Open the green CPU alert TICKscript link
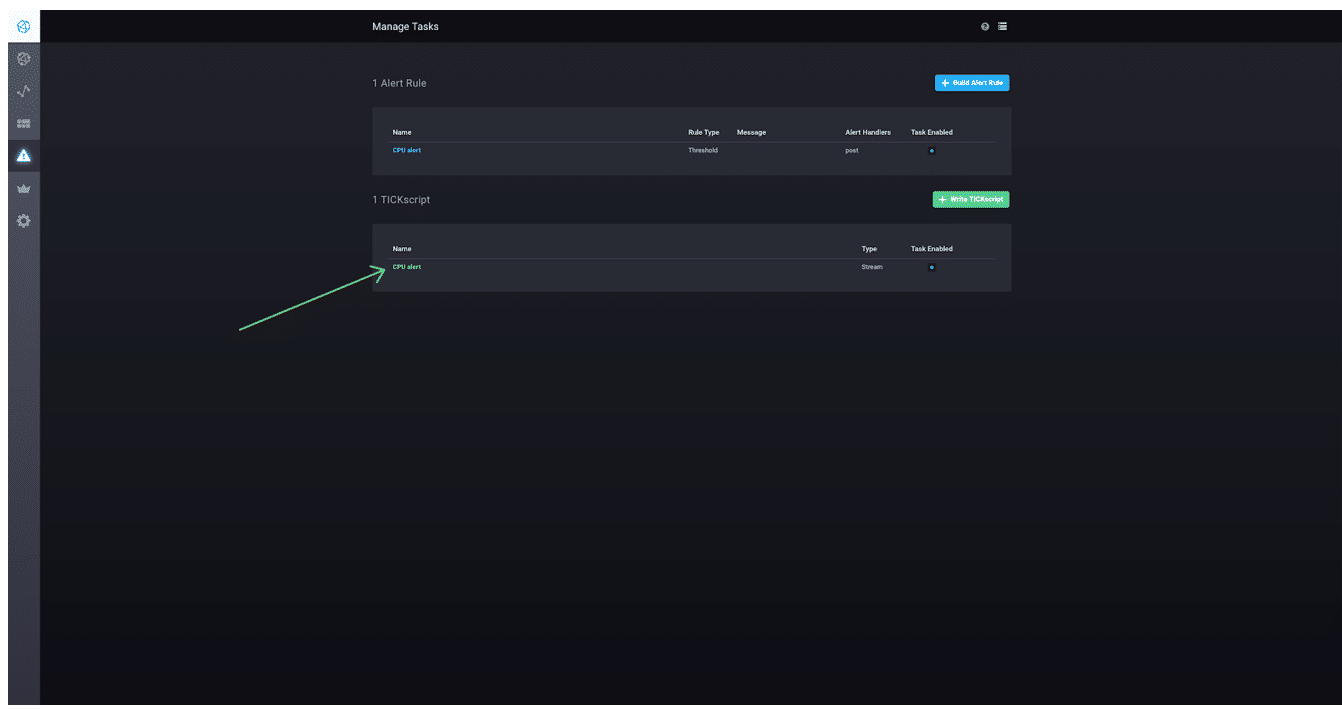The image size is (1342, 709). click(406, 267)
